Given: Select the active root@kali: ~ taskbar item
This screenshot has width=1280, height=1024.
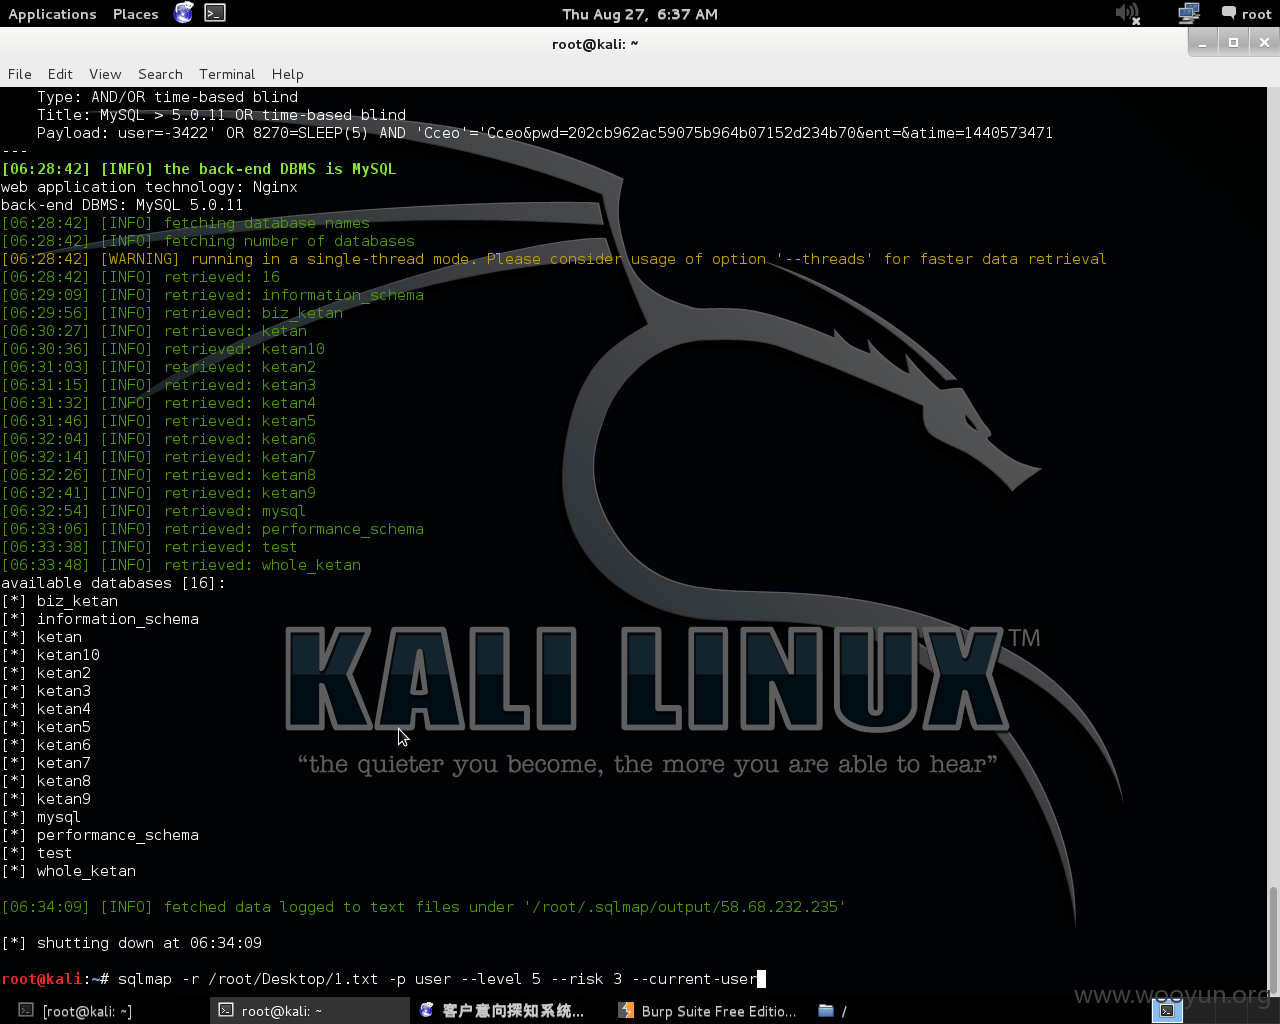Looking at the screenshot, I should pos(310,1011).
